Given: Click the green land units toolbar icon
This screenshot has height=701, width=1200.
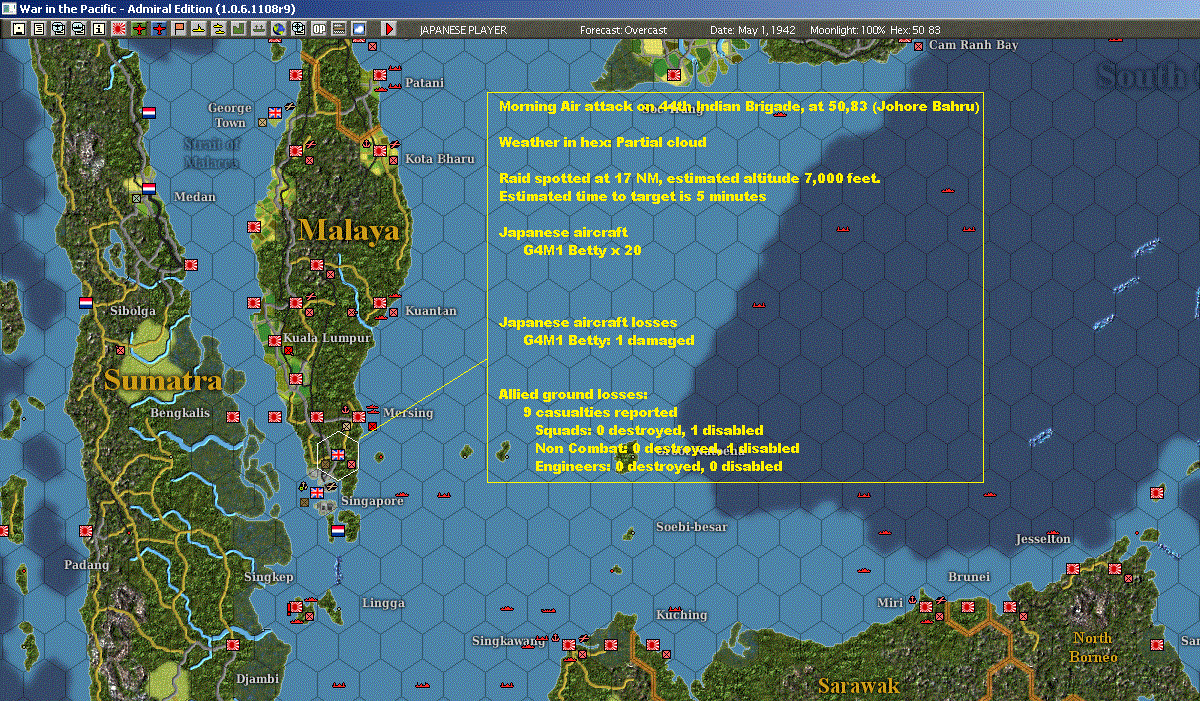Looking at the screenshot, I should (x=238, y=29).
